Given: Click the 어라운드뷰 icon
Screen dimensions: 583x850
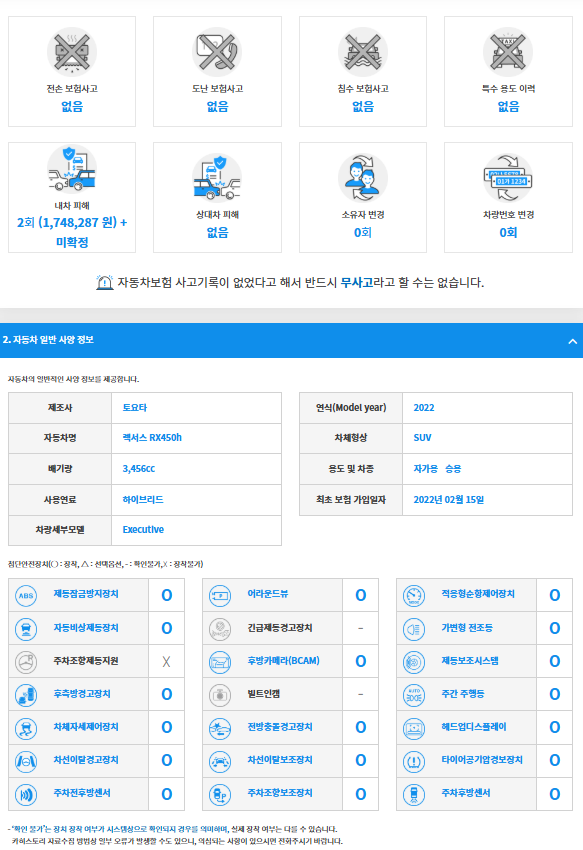Looking at the screenshot, I should pos(220,595).
